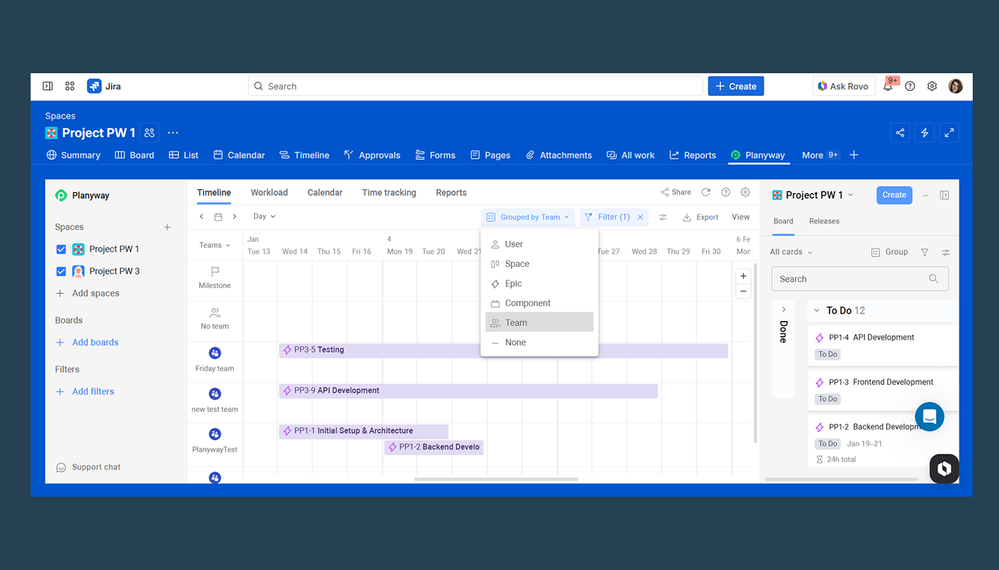The image size is (999, 570).
Task: Open Planyway settings gear
Action: click(x=745, y=192)
